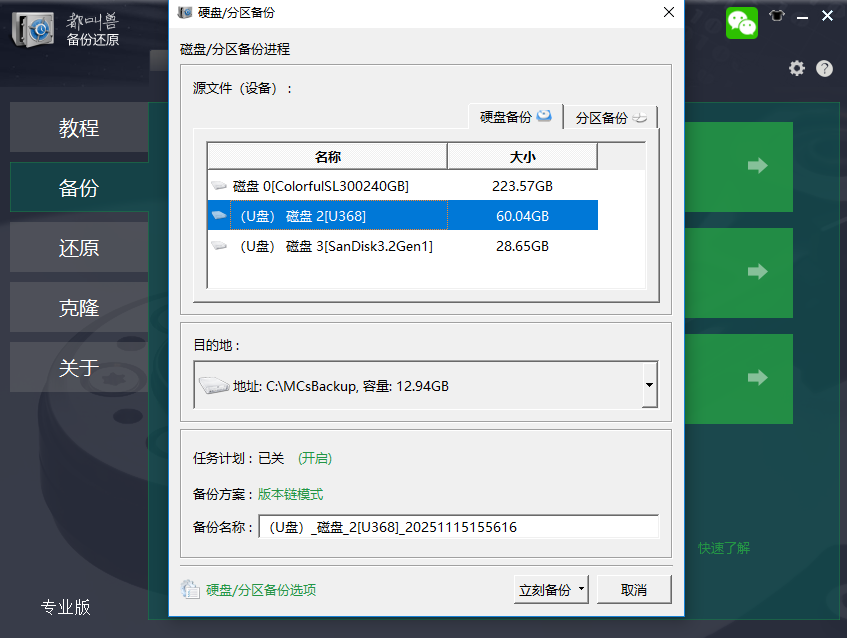Open the help question mark icon
The image size is (847, 638).
(x=824, y=68)
